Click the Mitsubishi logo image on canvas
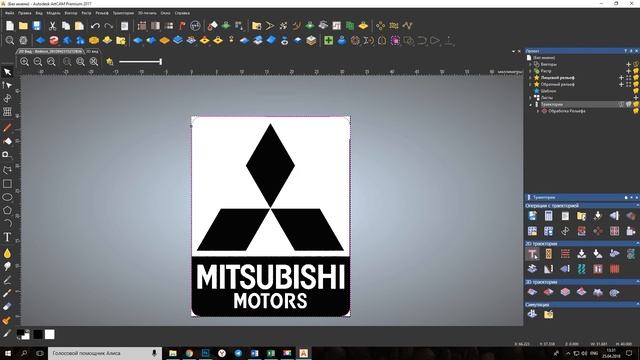 271,216
